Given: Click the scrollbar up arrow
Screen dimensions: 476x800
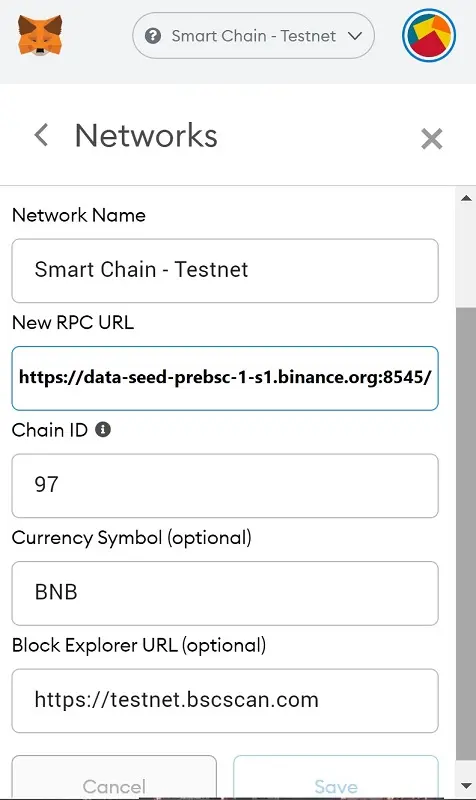Looking at the screenshot, I should (466, 198).
